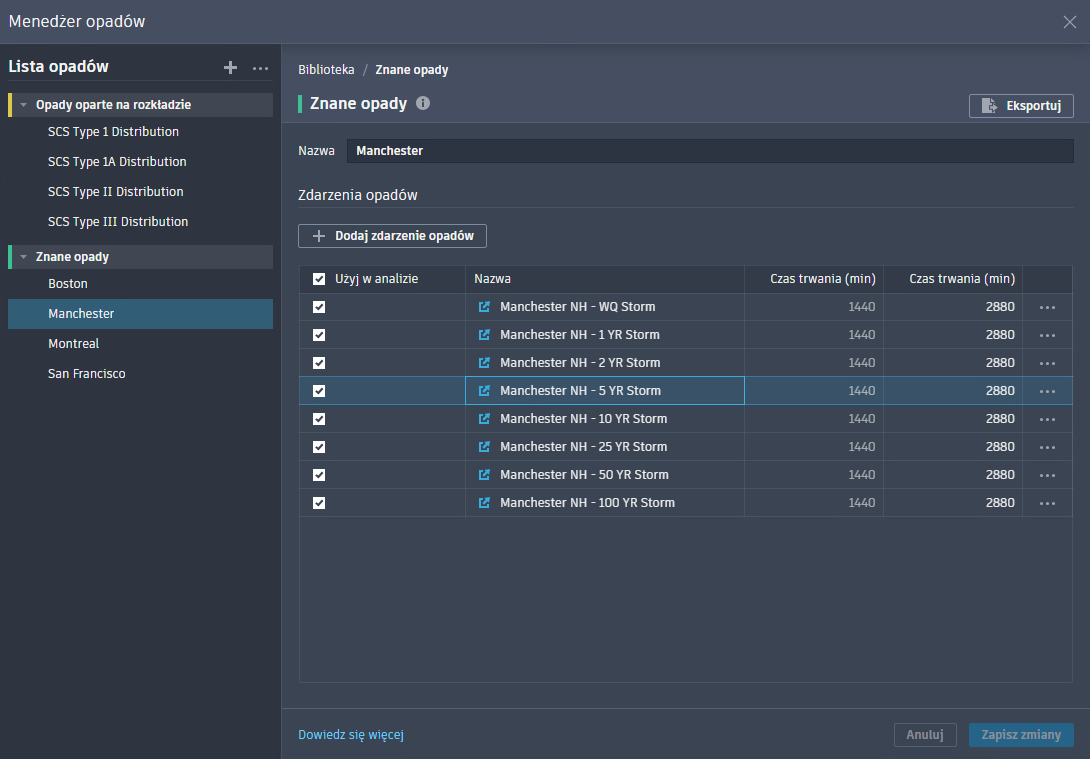
Task: Uncheck the 10 YR Storm analysis checkbox
Action: (319, 419)
